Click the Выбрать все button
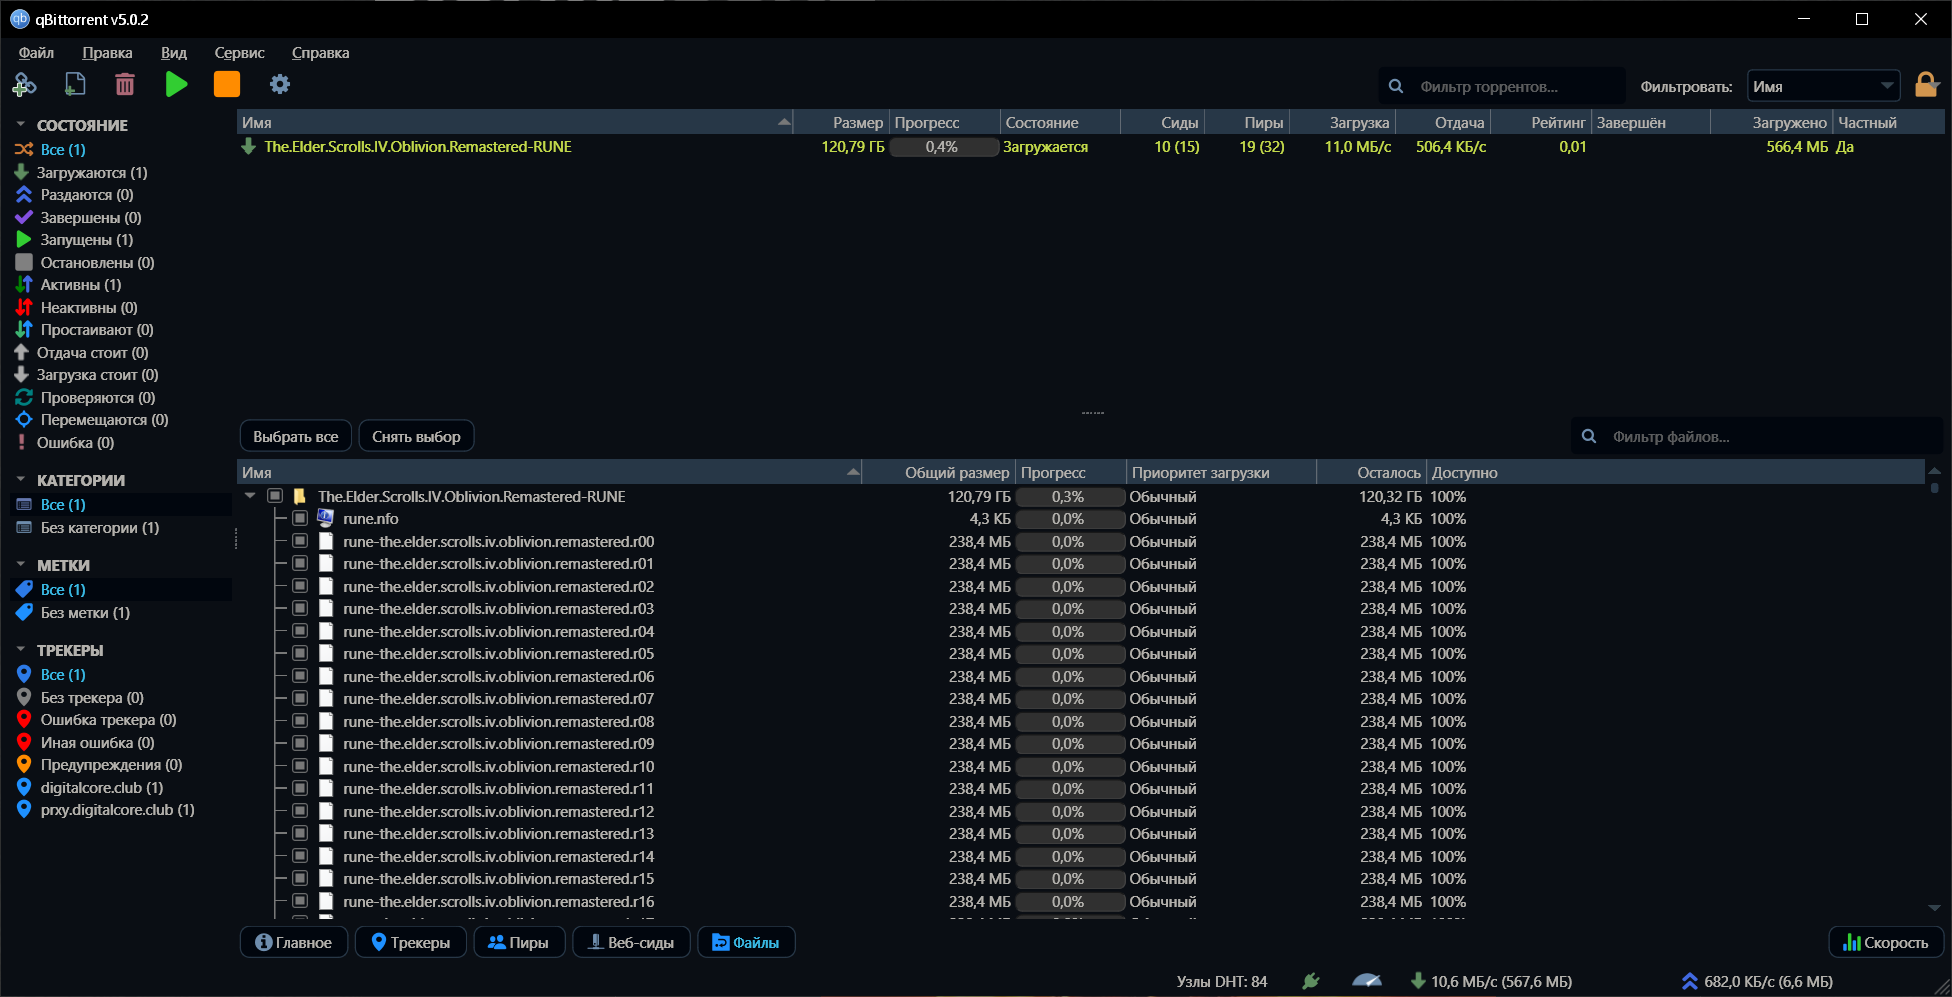Screen dimensions: 1952x997 [x=296, y=436]
